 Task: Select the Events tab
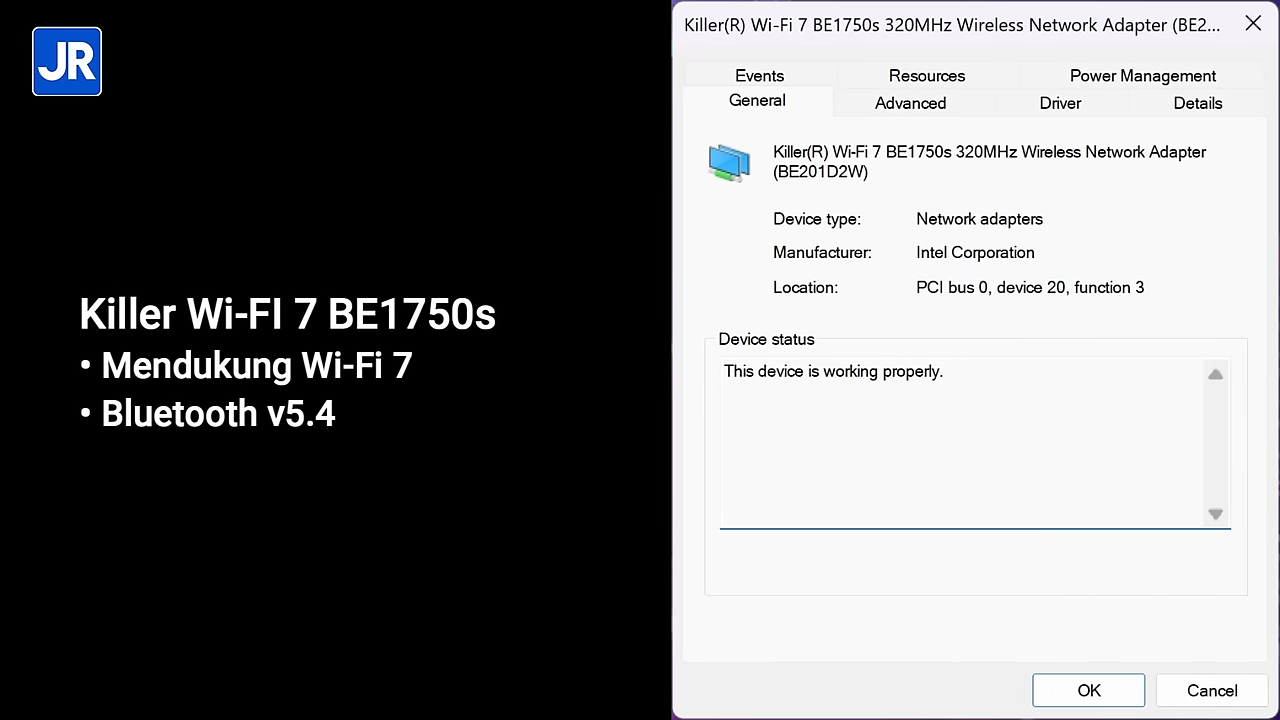click(759, 76)
